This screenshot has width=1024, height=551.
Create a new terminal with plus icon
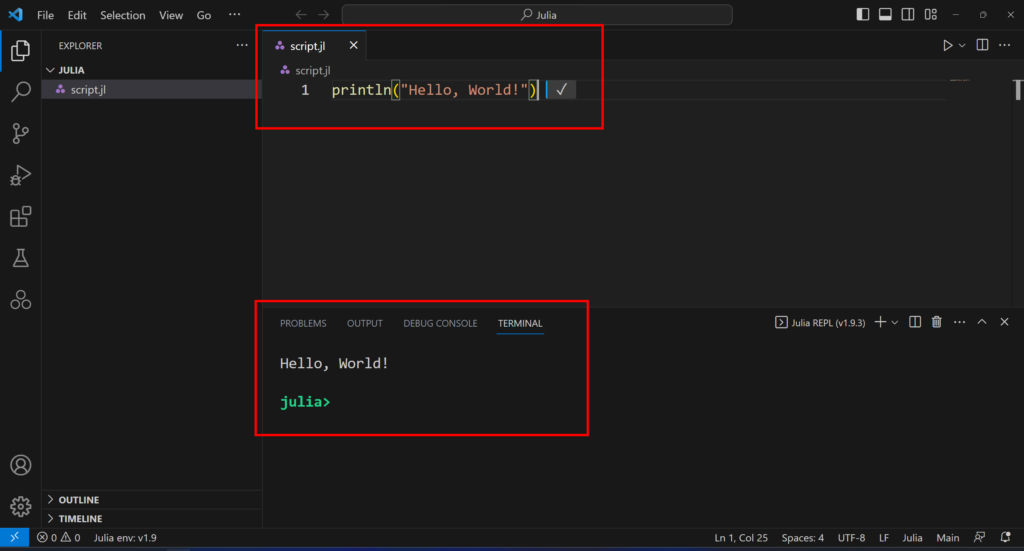tap(880, 322)
